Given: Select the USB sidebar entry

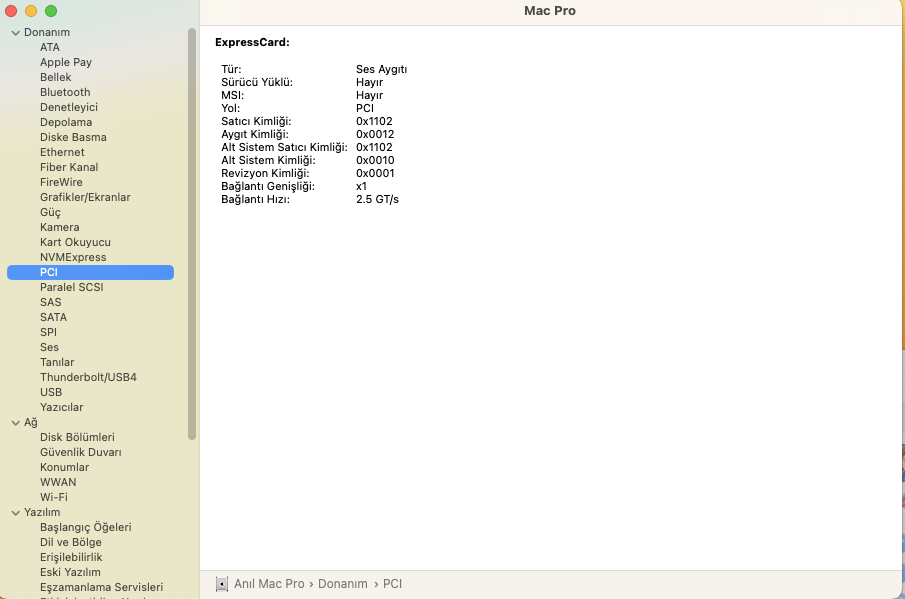Looking at the screenshot, I should 51,392.
